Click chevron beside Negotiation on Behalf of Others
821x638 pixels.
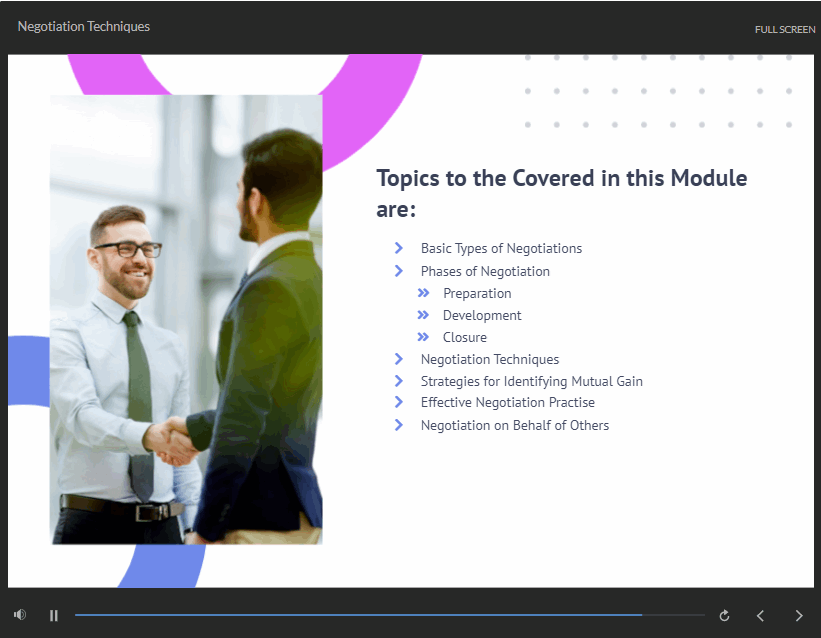click(398, 425)
